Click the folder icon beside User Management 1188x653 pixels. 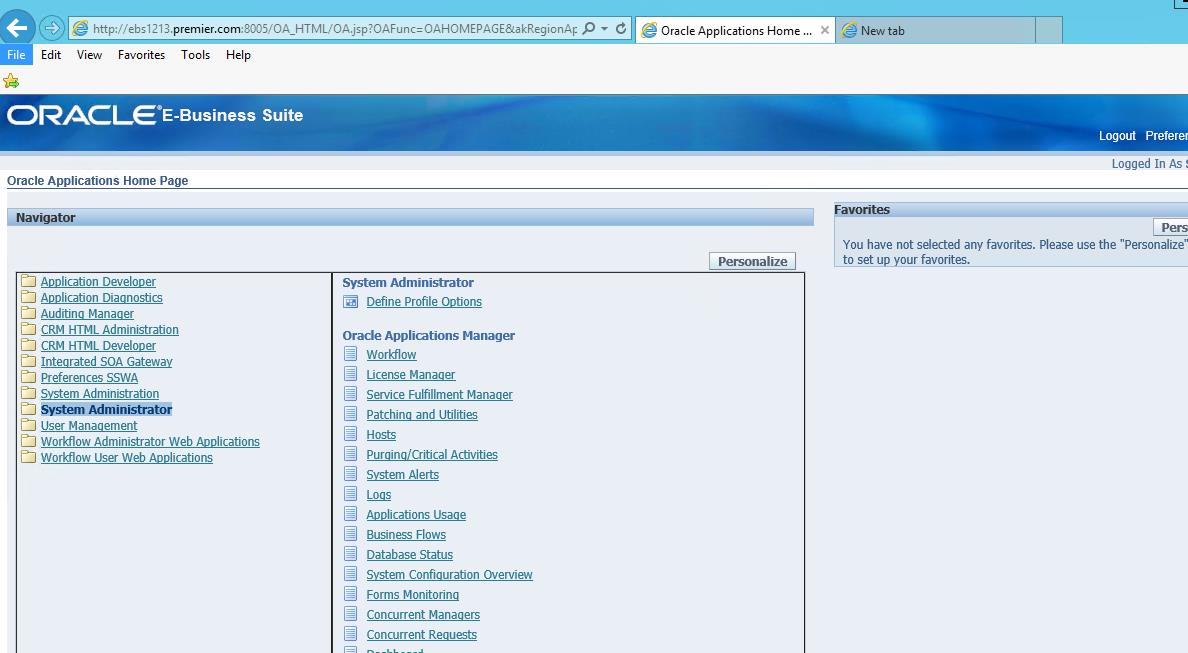click(28, 425)
